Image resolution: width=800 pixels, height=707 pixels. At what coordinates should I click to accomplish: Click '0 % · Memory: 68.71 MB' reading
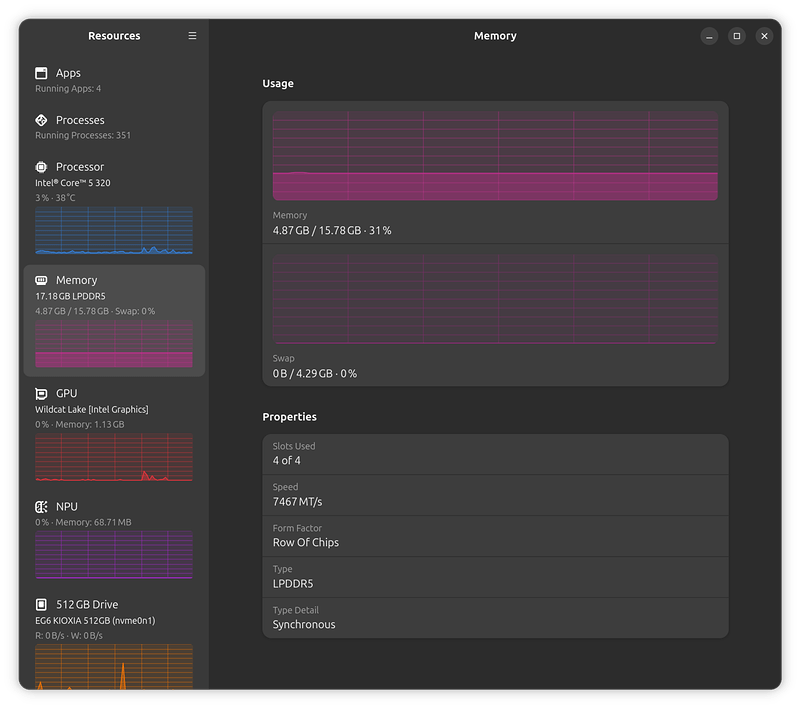tap(83, 522)
